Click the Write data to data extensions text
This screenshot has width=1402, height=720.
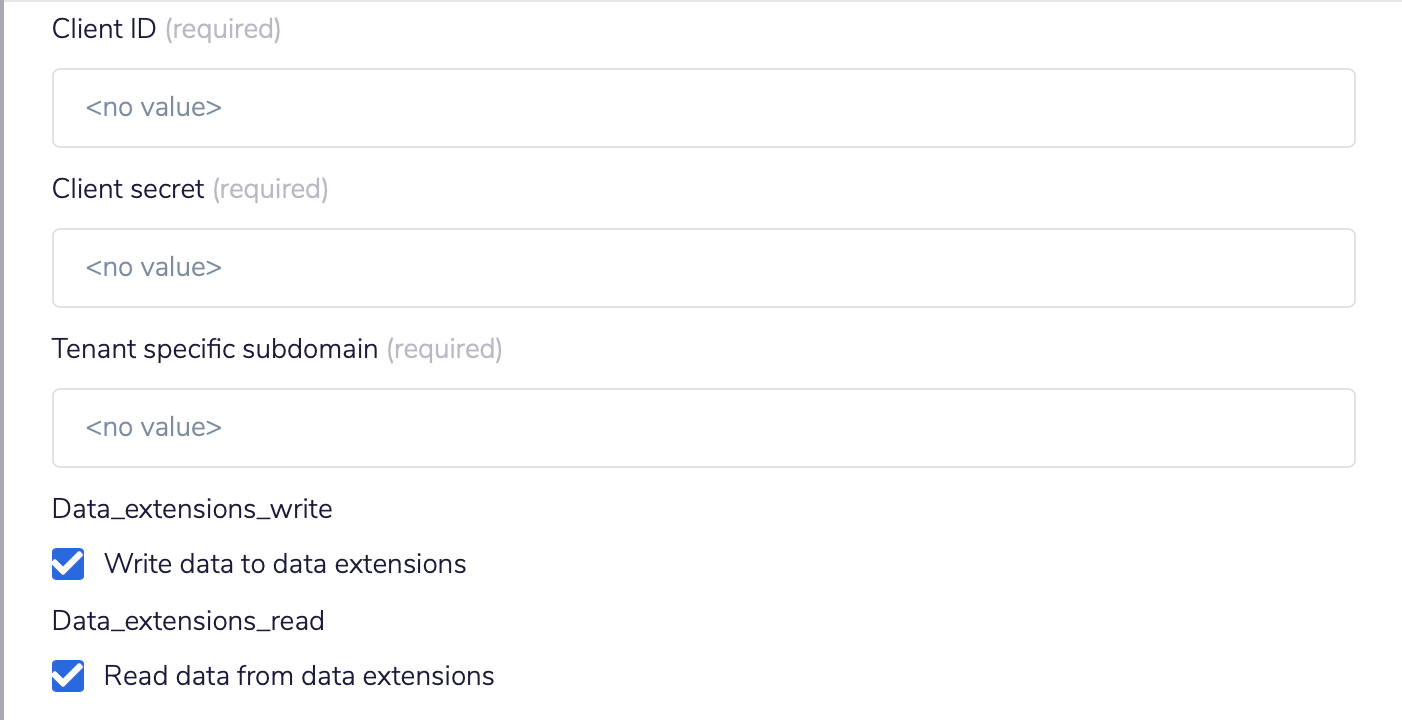coord(283,564)
